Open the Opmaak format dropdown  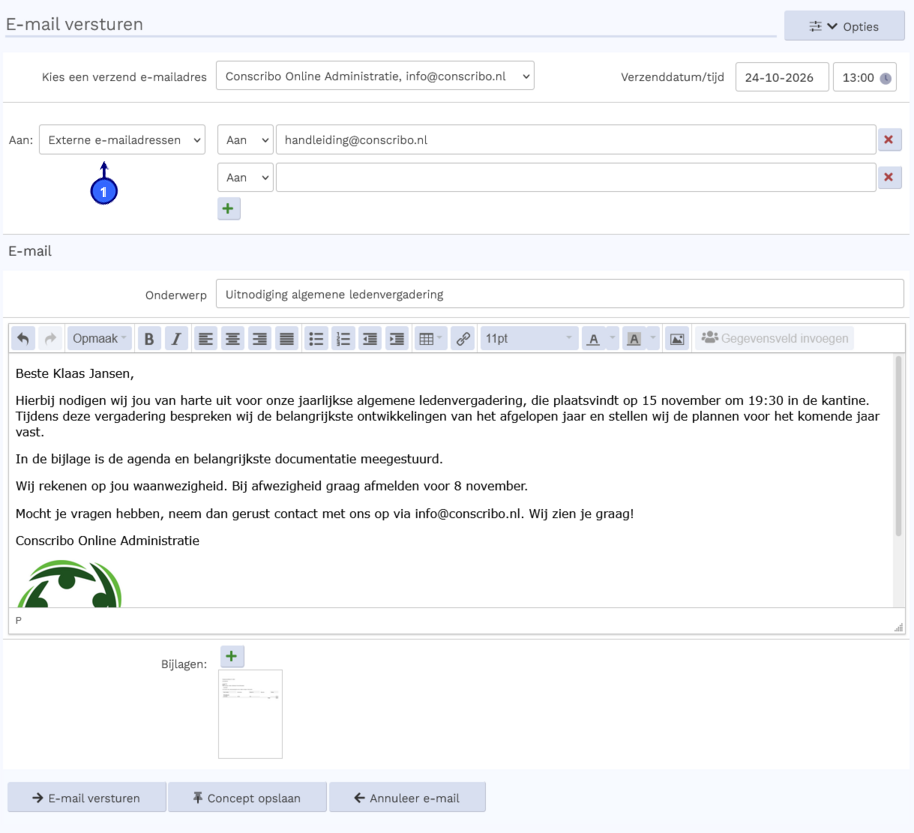tap(100, 339)
